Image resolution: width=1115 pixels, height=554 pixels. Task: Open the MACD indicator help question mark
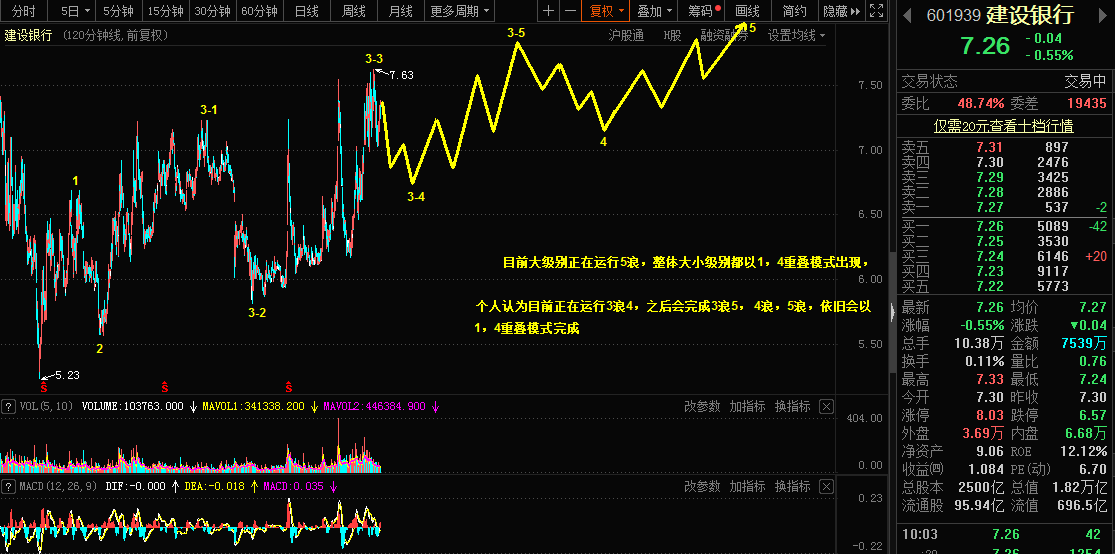[9, 486]
